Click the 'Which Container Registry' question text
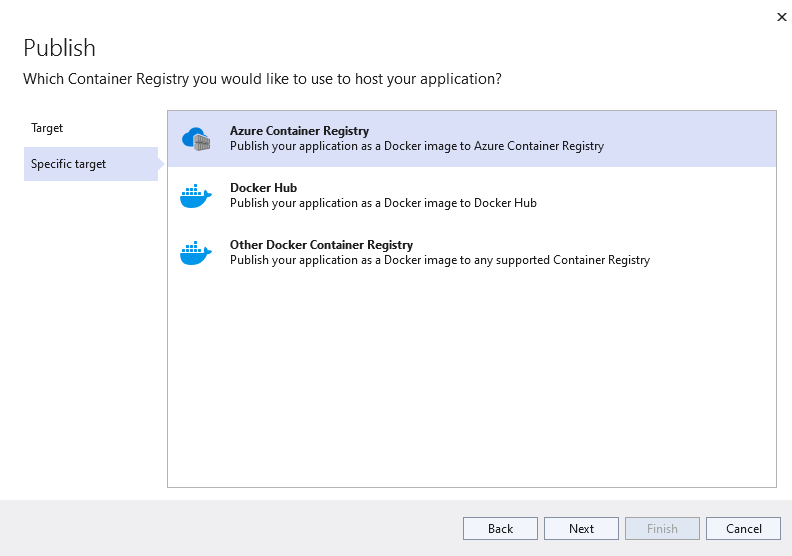 tap(262, 78)
